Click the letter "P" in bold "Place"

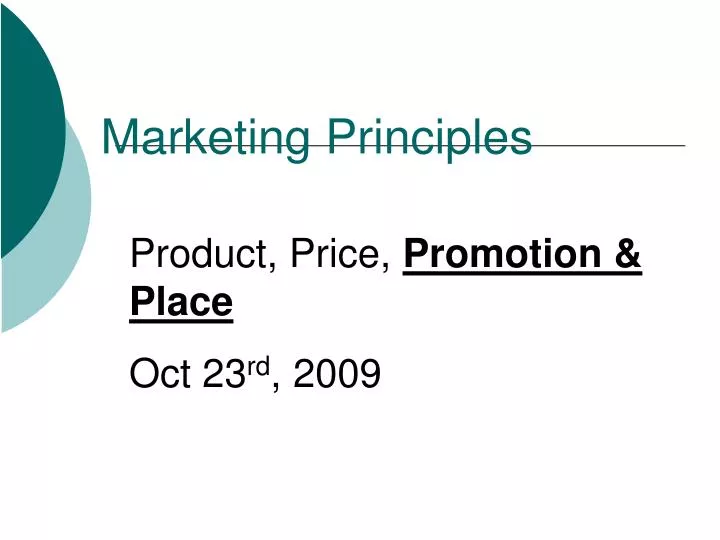coord(142,301)
